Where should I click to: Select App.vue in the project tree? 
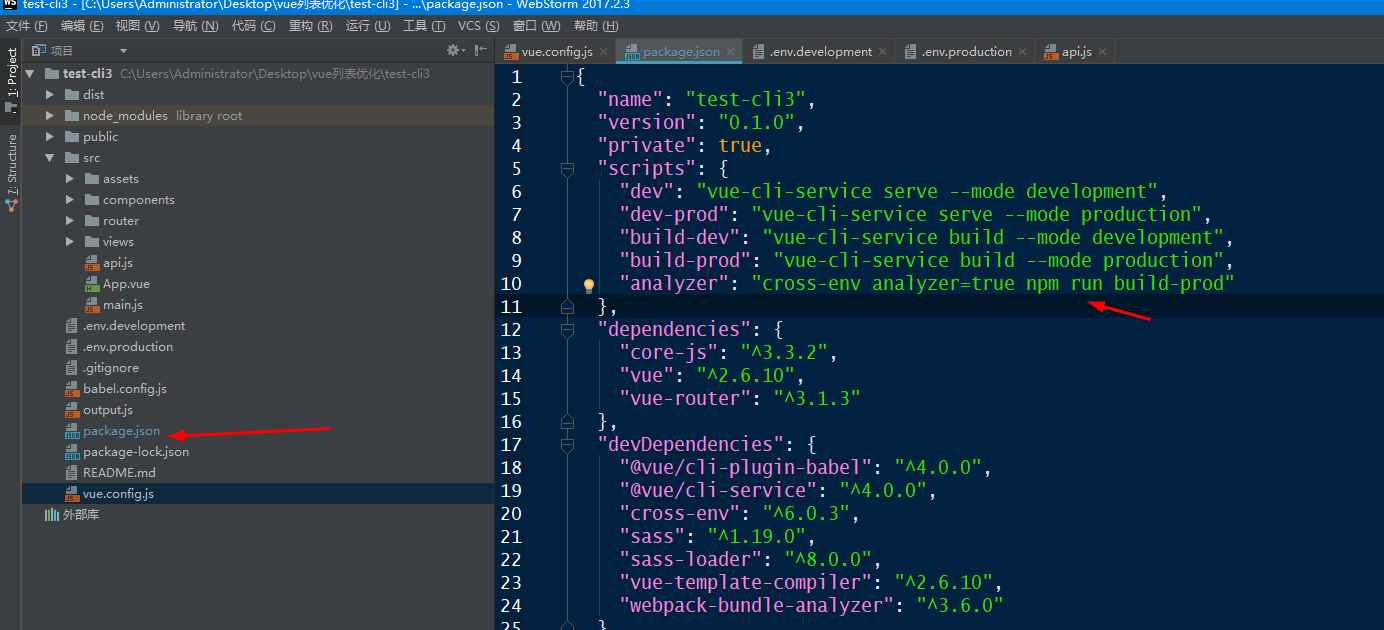click(126, 284)
